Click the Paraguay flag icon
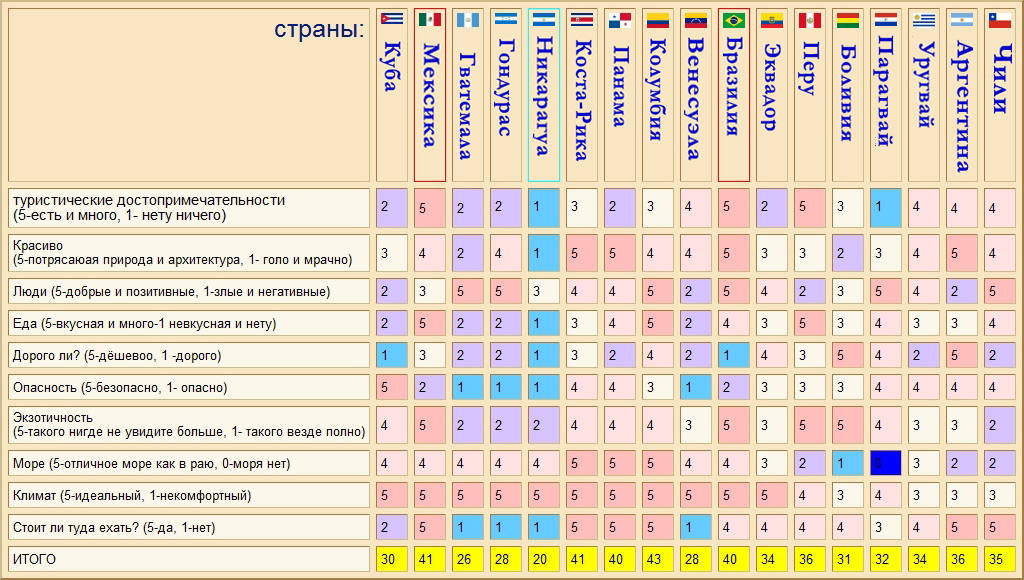The height and width of the screenshot is (580, 1024). coord(886,19)
